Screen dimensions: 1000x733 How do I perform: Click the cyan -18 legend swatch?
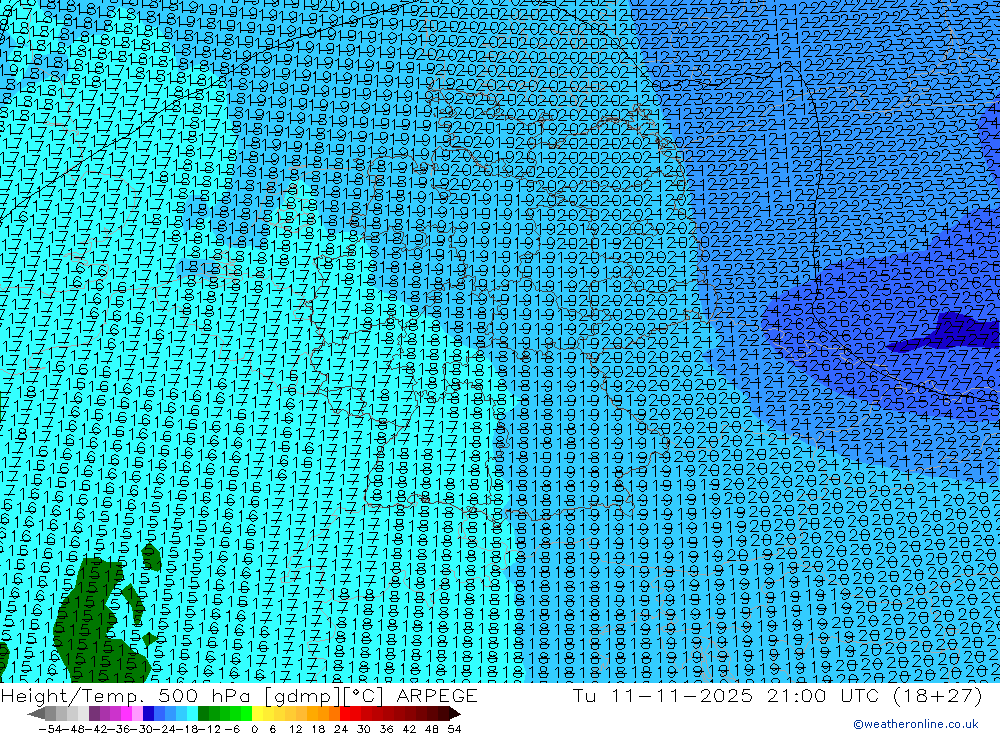(192, 714)
